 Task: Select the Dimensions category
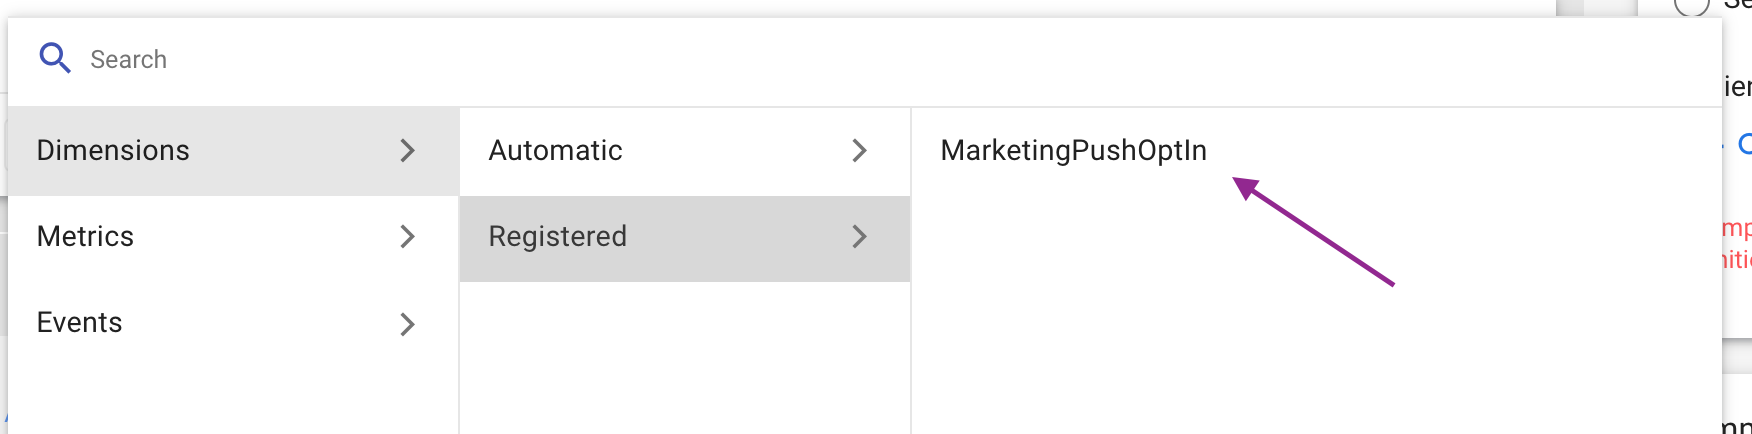[233, 151]
